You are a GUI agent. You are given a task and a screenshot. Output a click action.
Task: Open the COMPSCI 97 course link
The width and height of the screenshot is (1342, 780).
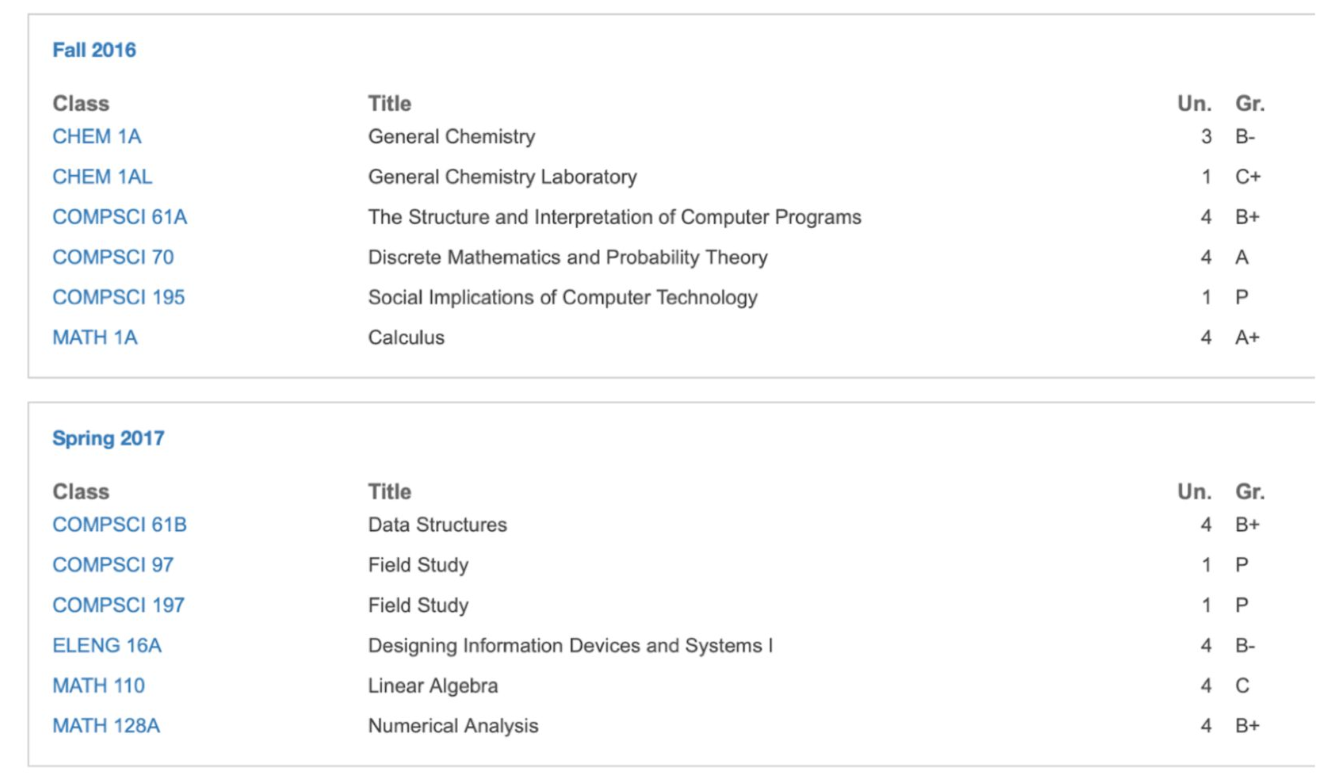tap(113, 565)
